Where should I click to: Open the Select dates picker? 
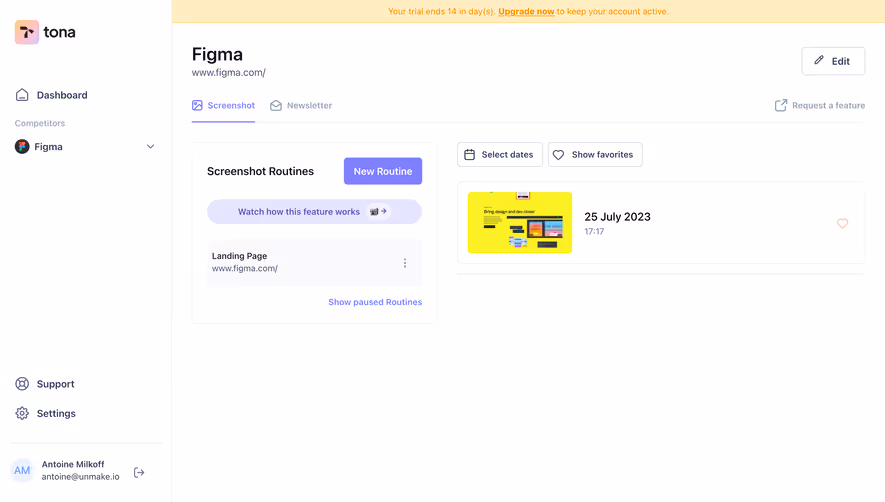(500, 155)
